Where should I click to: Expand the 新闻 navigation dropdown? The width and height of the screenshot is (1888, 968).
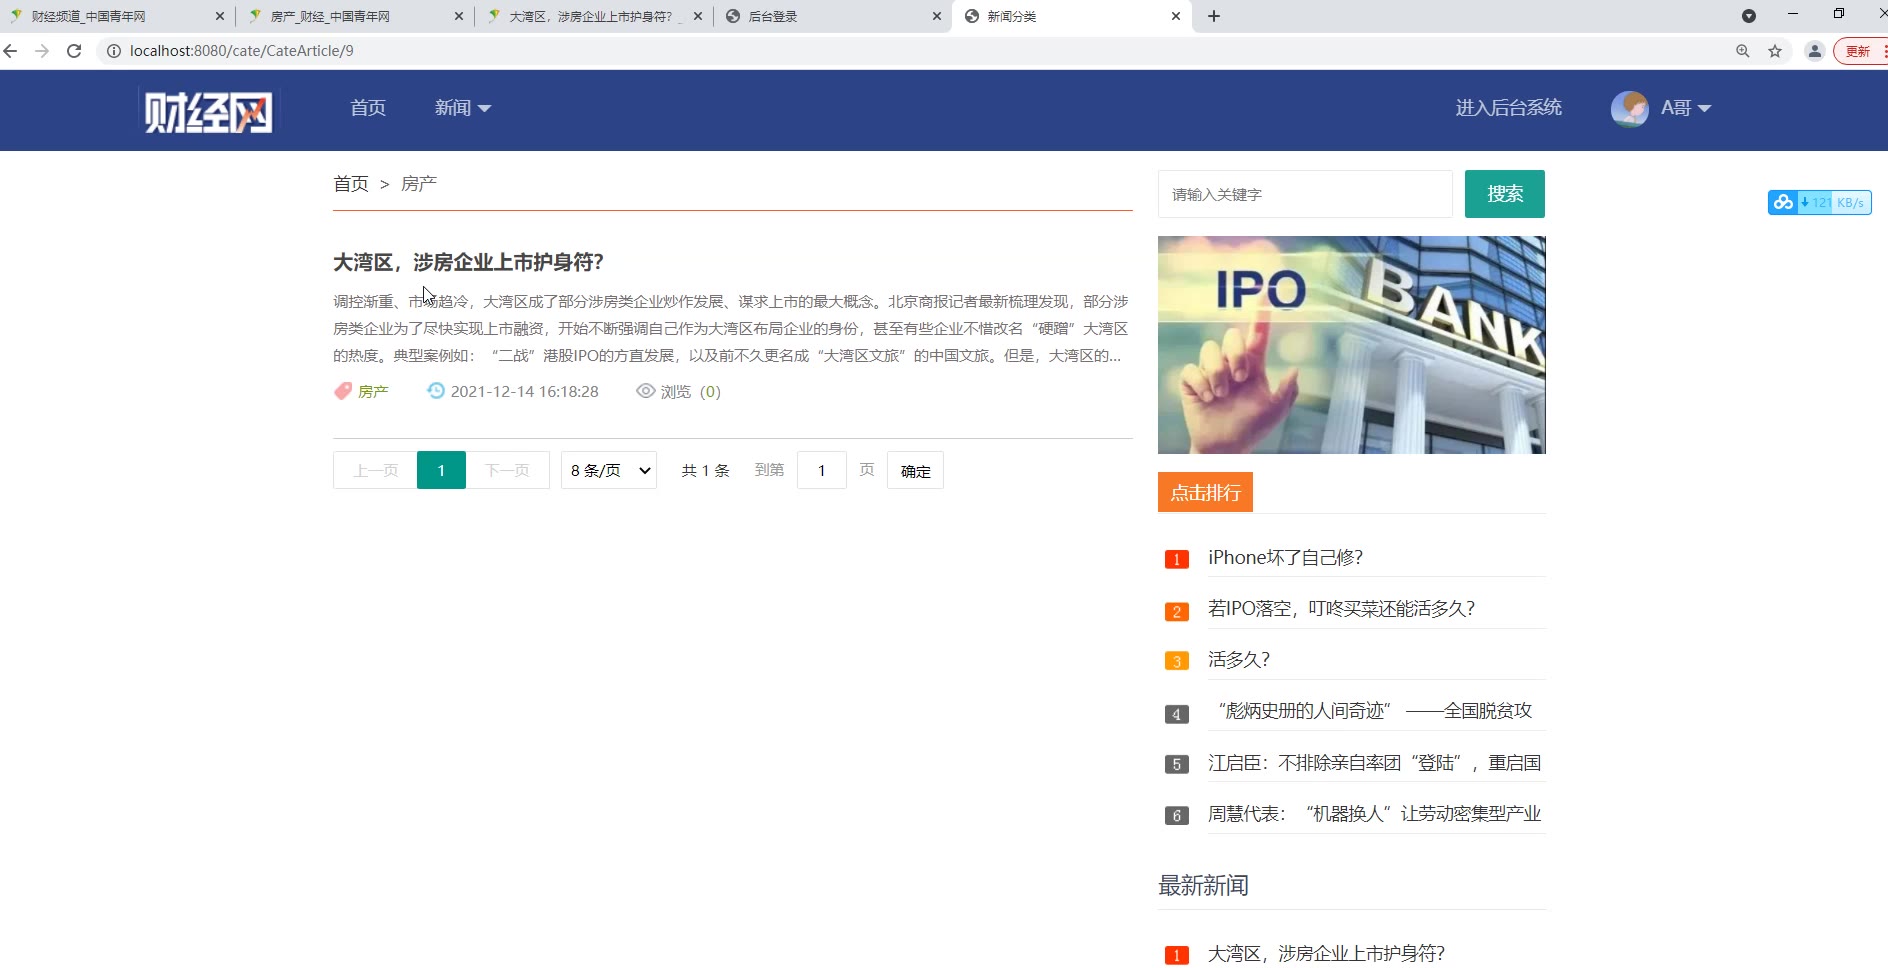tap(462, 108)
